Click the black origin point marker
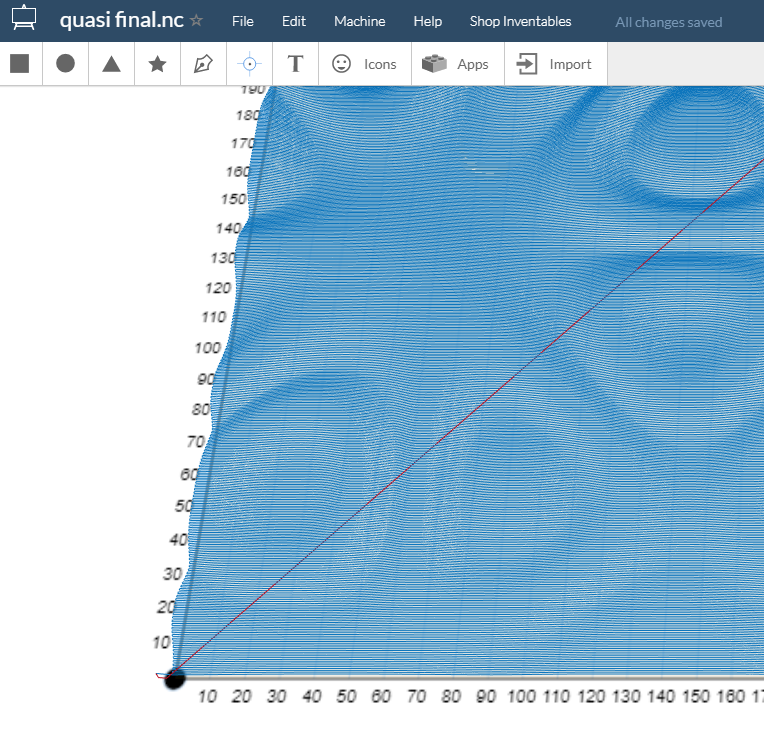 174,678
